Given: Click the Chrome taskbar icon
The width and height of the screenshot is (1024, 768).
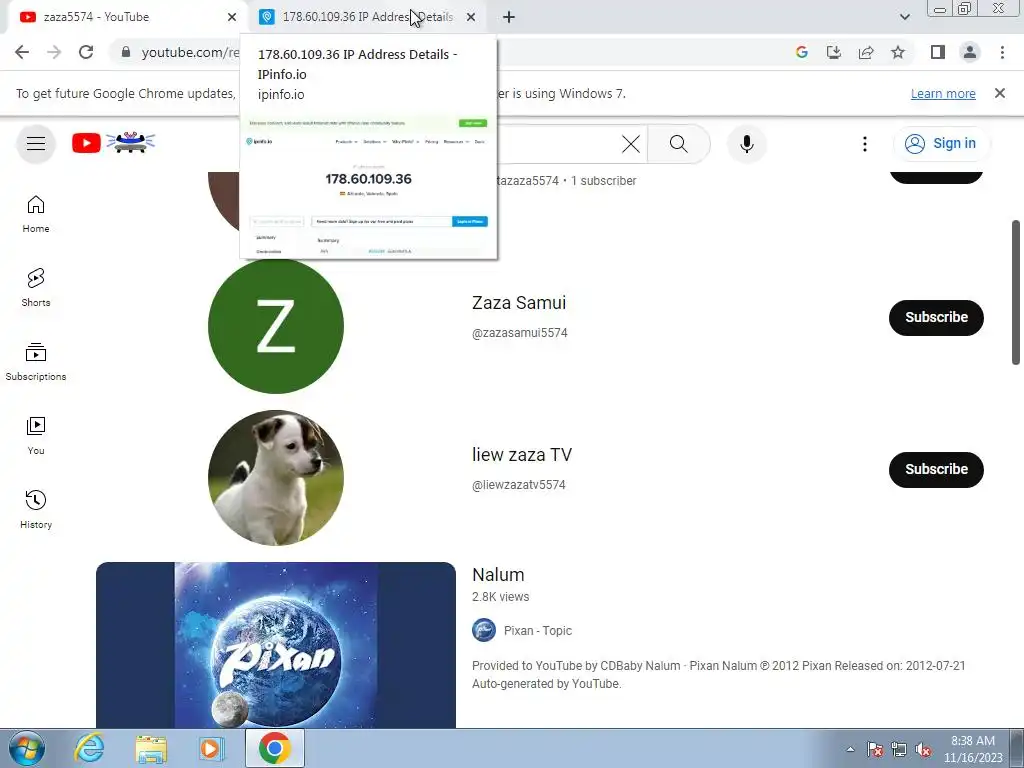Looking at the screenshot, I should click(274, 748).
